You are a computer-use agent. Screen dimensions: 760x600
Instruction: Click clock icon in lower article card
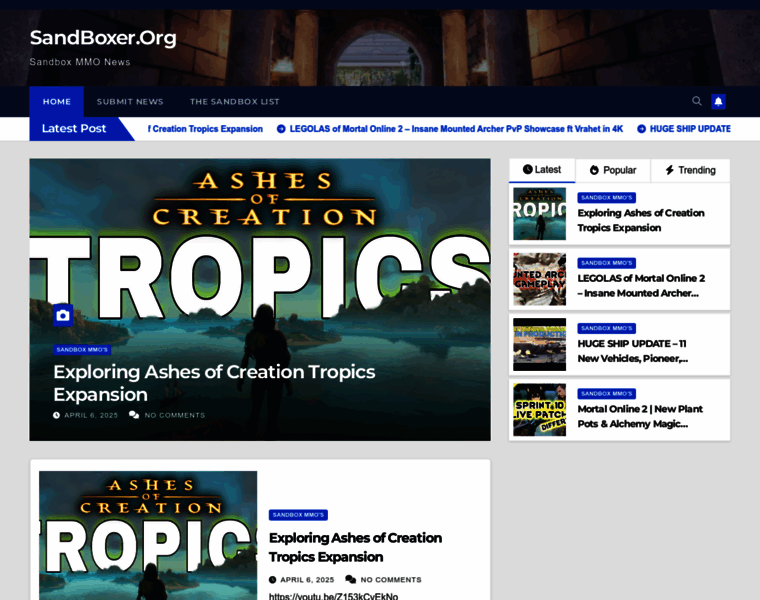(272, 580)
